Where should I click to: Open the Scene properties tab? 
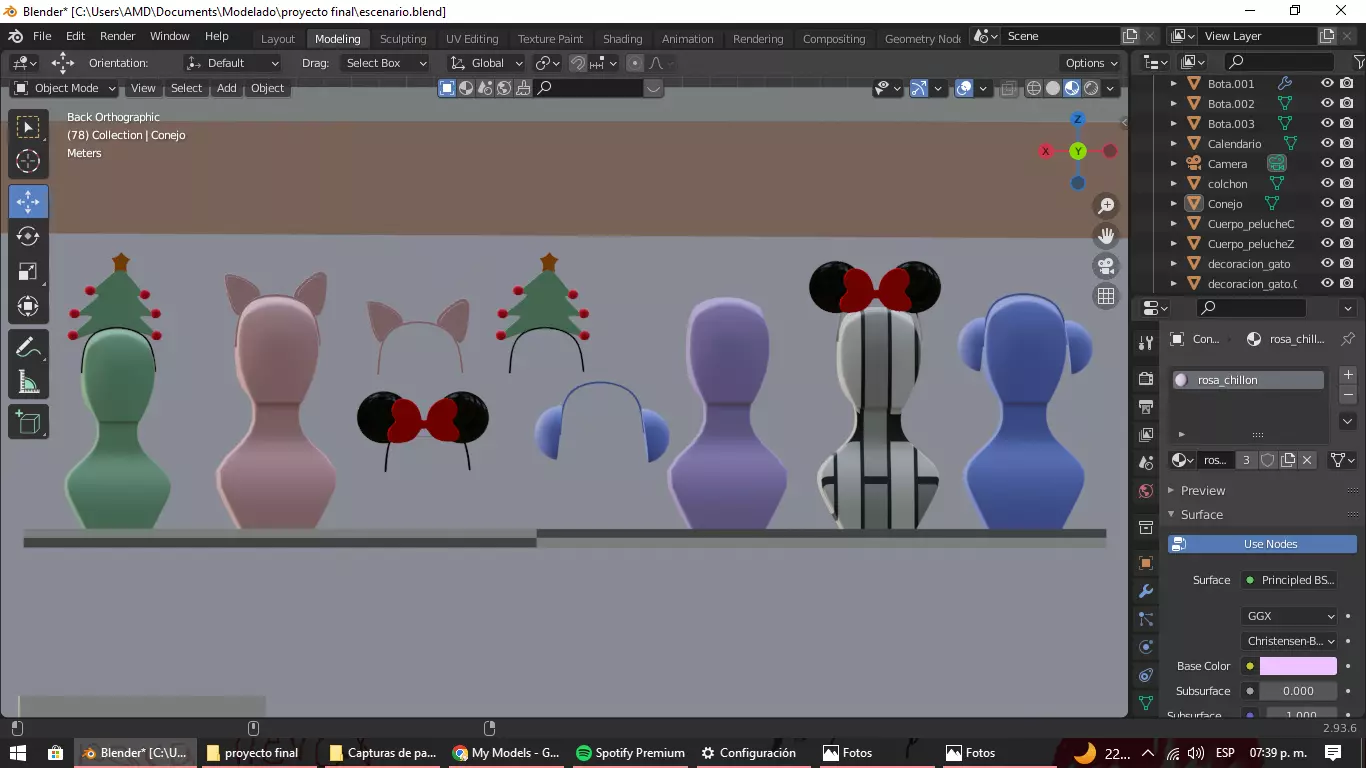pos(1146,463)
